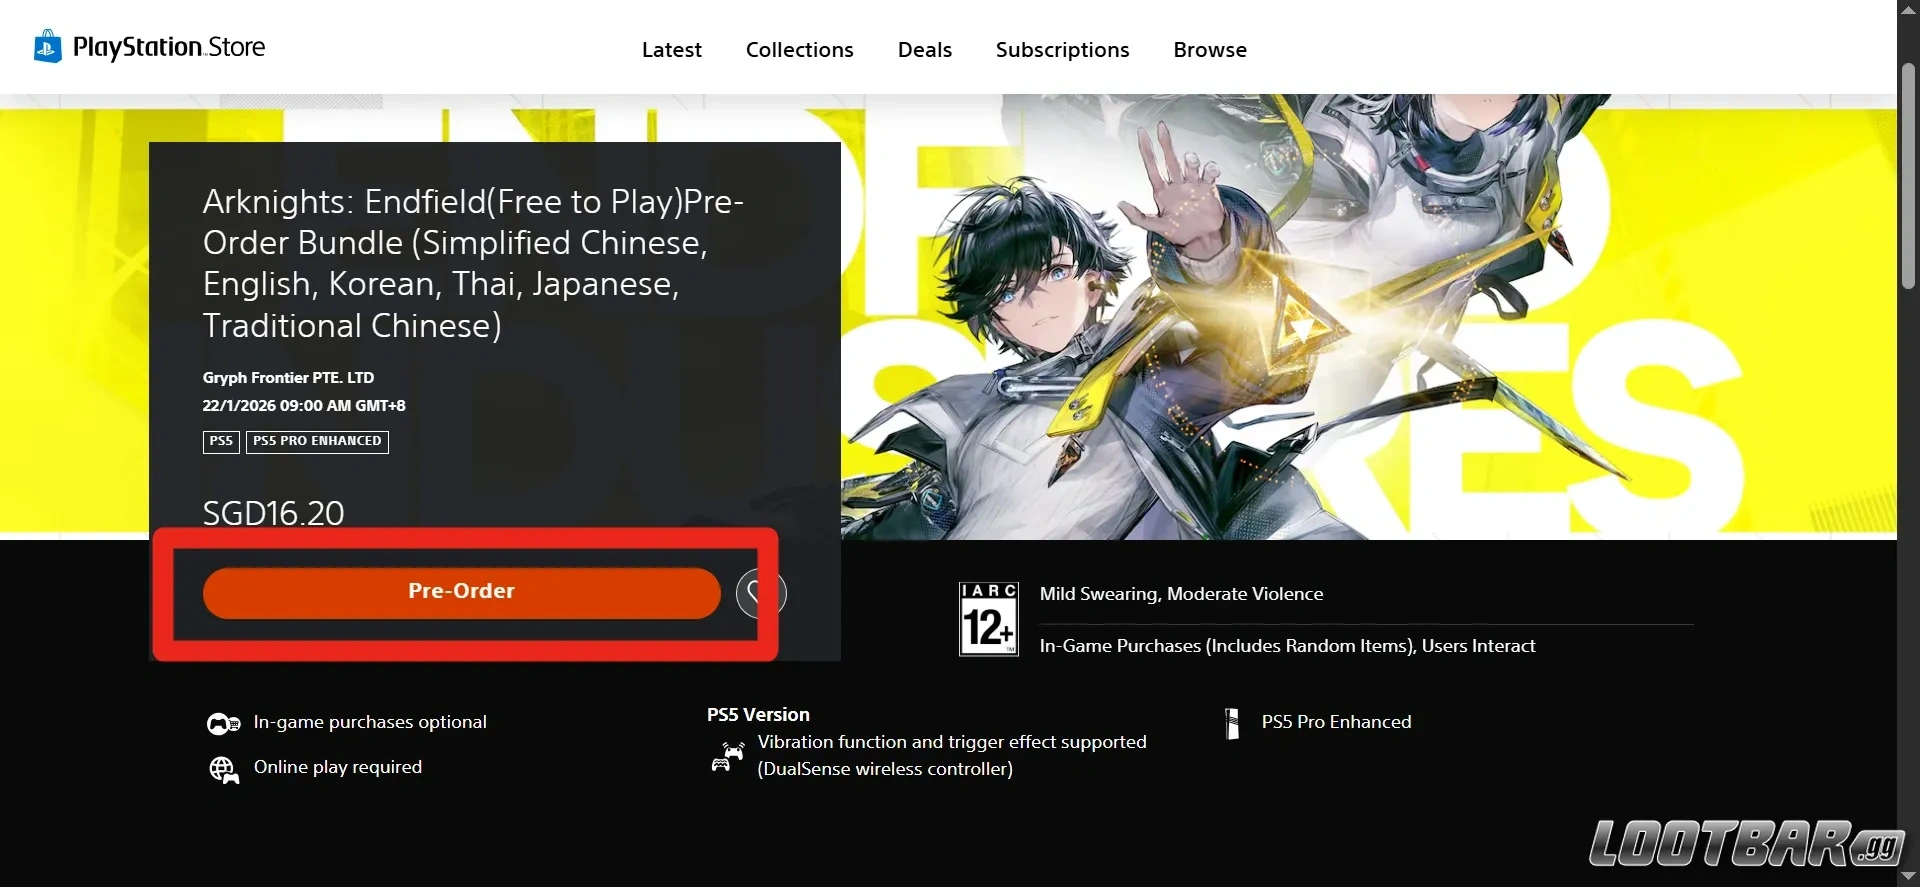The height and width of the screenshot is (887, 1920).
Task: Open the Browse menu
Action: point(1210,50)
